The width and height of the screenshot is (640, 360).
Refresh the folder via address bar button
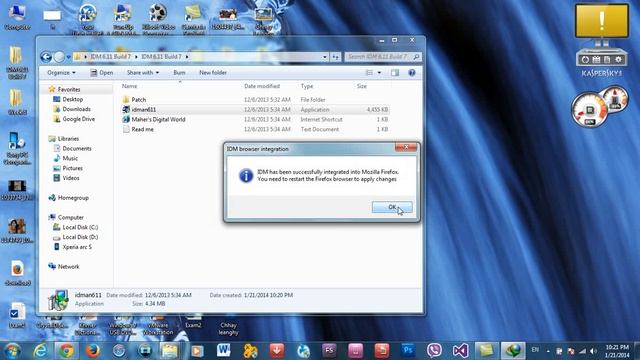point(335,57)
